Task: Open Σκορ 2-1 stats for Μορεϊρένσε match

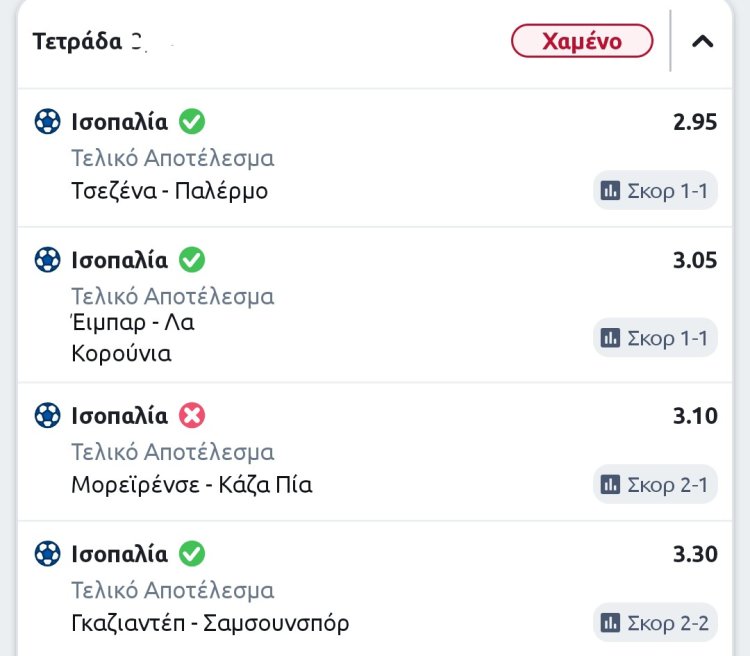Action: [x=655, y=485]
